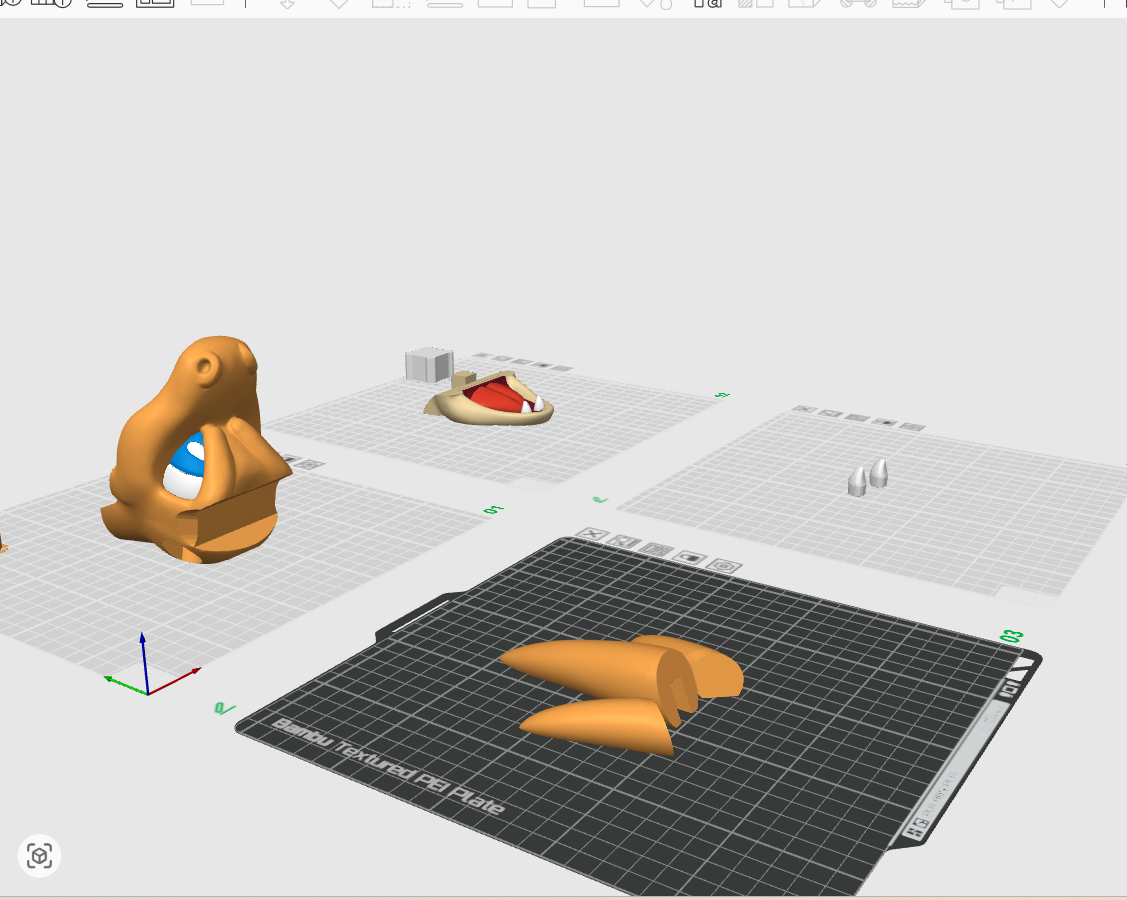This screenshot has width=1127, height=900.
Task: Open settings icon on the teeth plate
Action: (x=912, y=426)
